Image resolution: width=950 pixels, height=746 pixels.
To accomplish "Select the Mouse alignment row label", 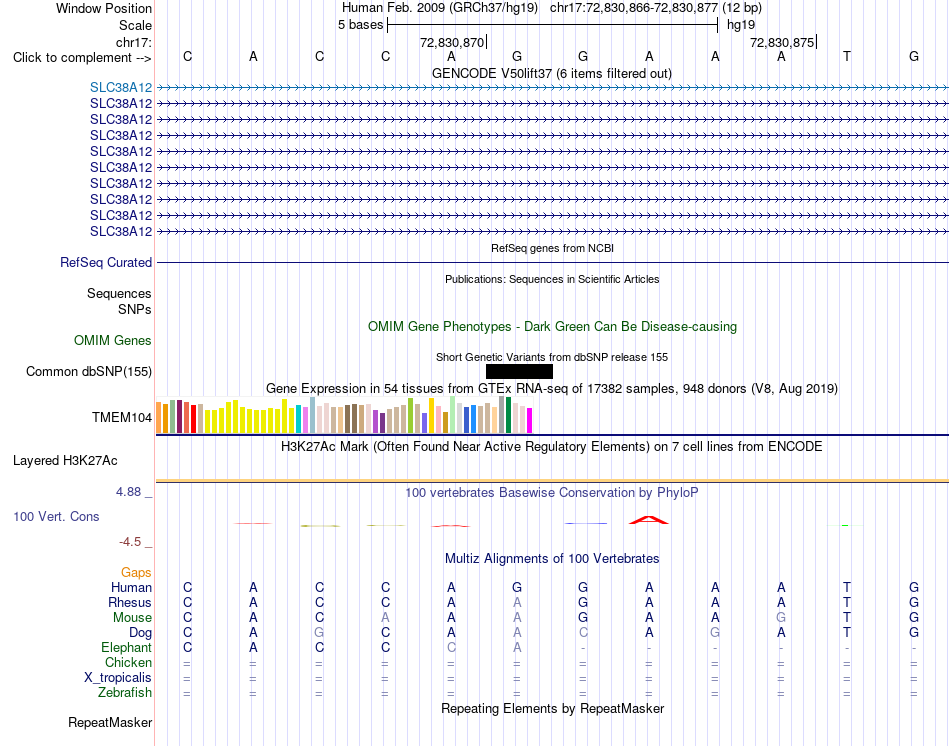I will click(x=132, y=618).
